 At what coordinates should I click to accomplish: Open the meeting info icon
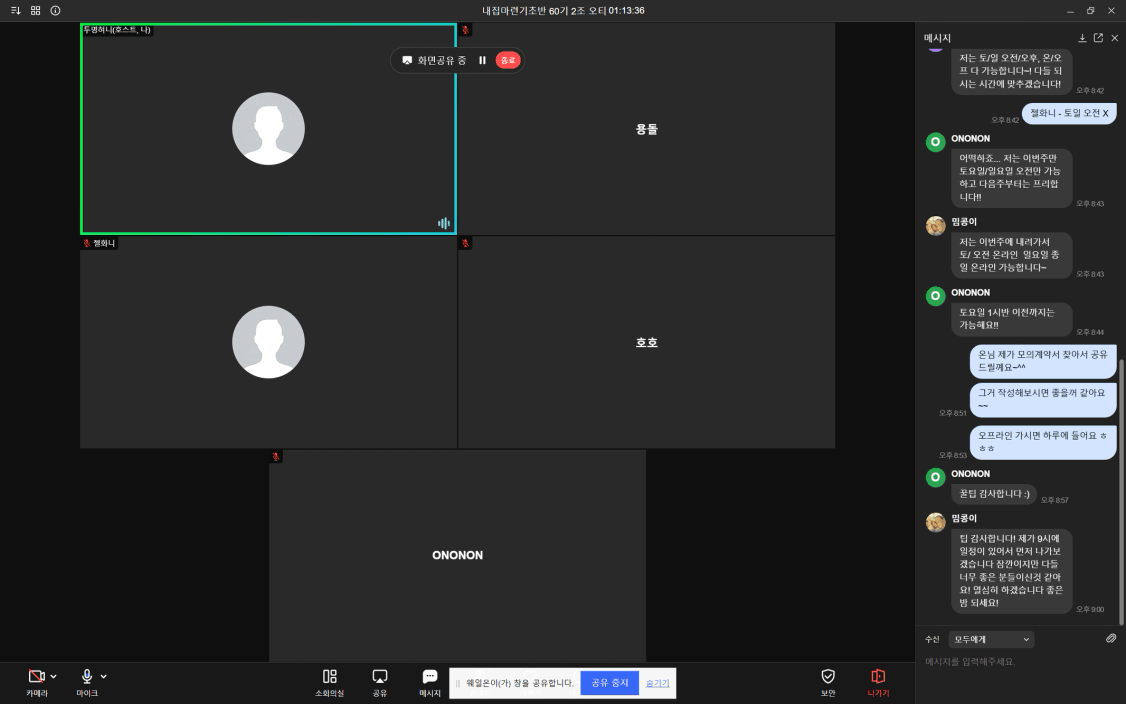[x=55, y=10]
